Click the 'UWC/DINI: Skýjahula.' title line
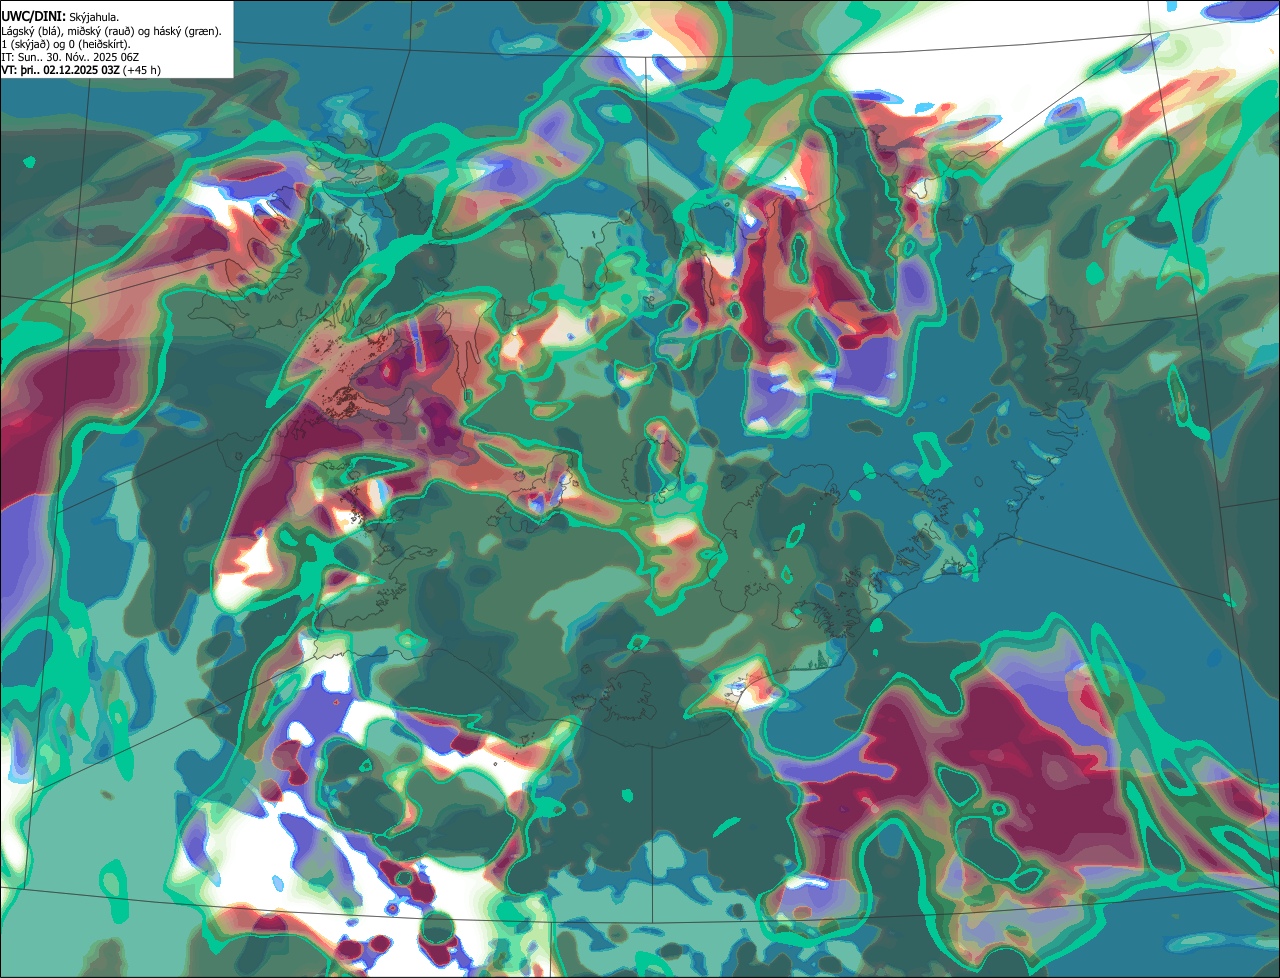Screen dimensions: 1280x978 pyautogui.click(x=60, y=17)
